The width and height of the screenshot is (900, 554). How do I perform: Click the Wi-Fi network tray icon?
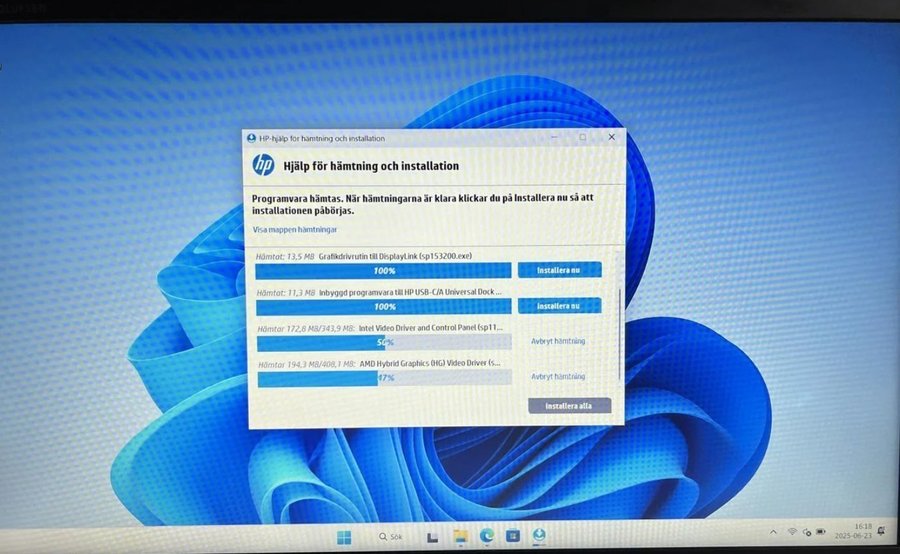point(792,532)
